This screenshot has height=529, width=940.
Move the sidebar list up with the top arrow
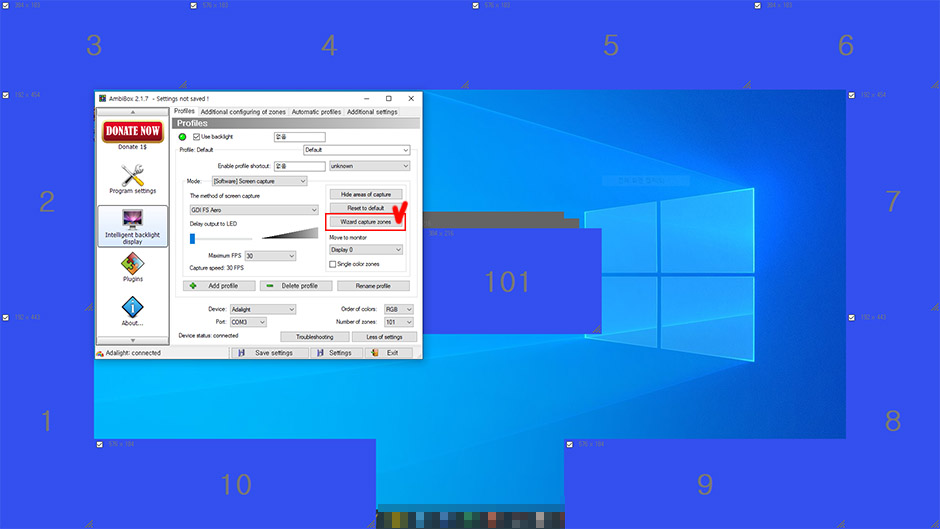(132, 112)
